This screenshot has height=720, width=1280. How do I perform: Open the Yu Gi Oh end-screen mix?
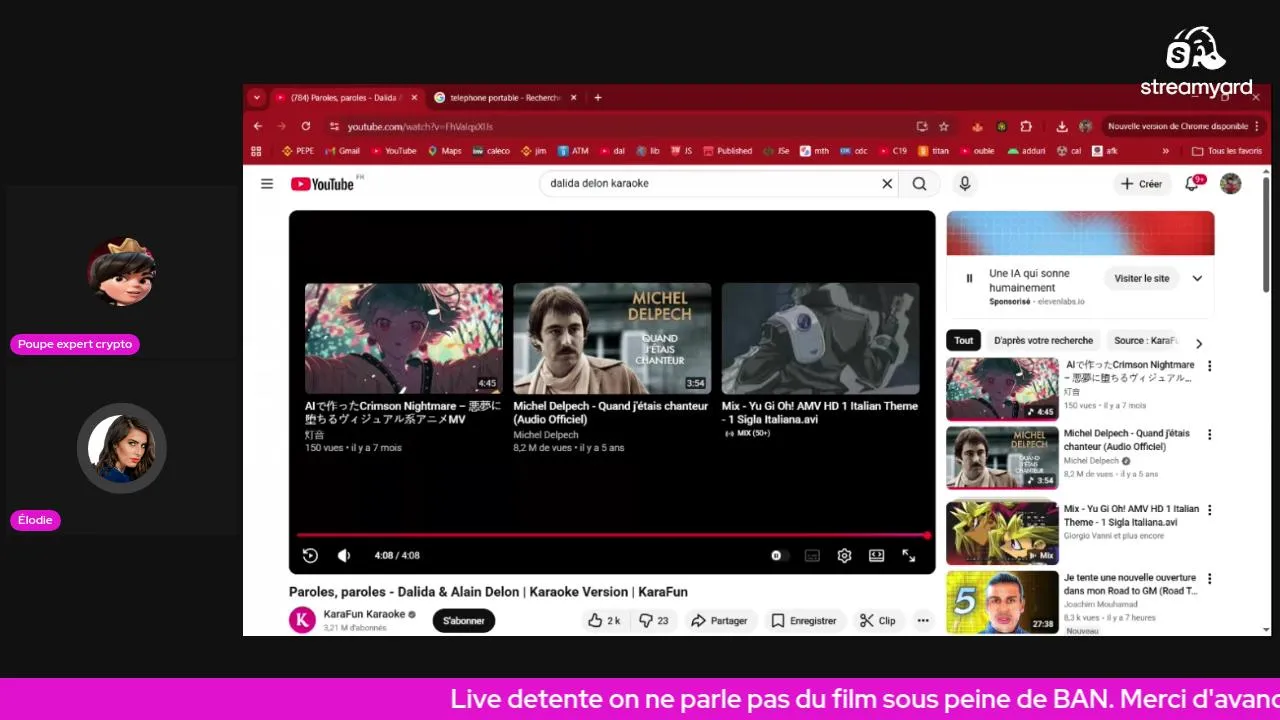pos(820,338)
